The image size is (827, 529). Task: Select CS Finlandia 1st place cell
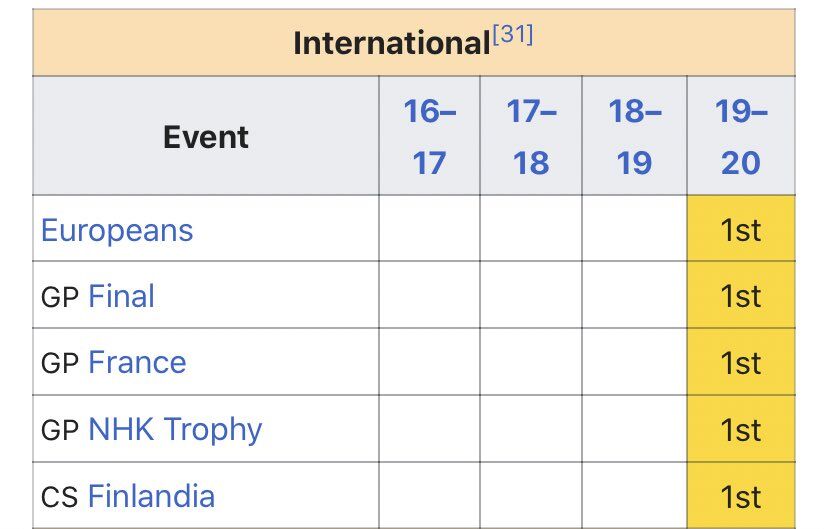[x=741, y=496]
